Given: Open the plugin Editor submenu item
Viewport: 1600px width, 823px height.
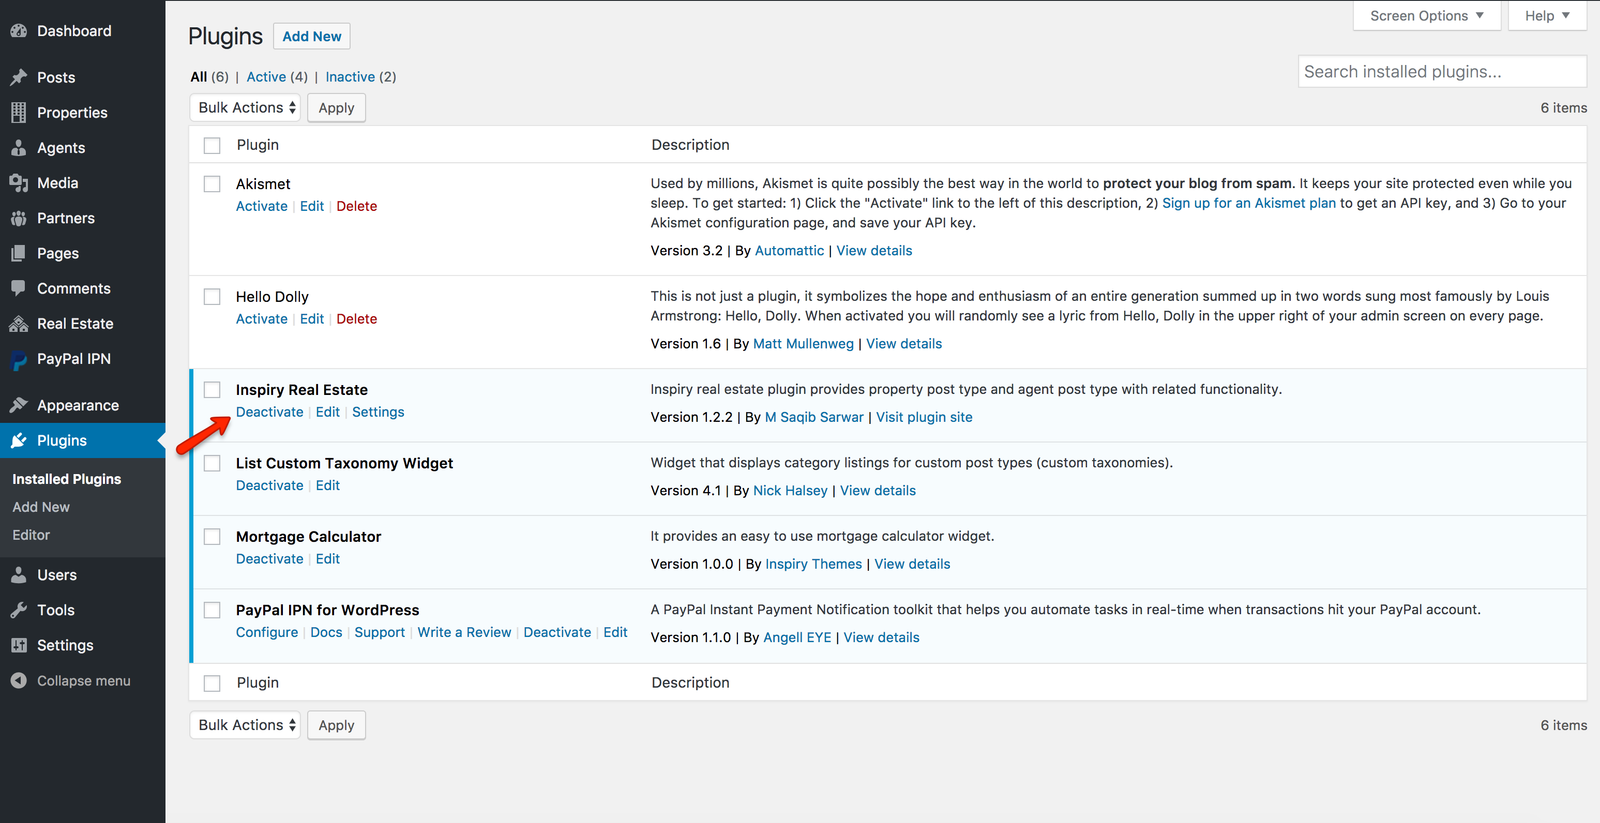Looking at the screenshot, I should pyautogui.click(x=31, y=535).
